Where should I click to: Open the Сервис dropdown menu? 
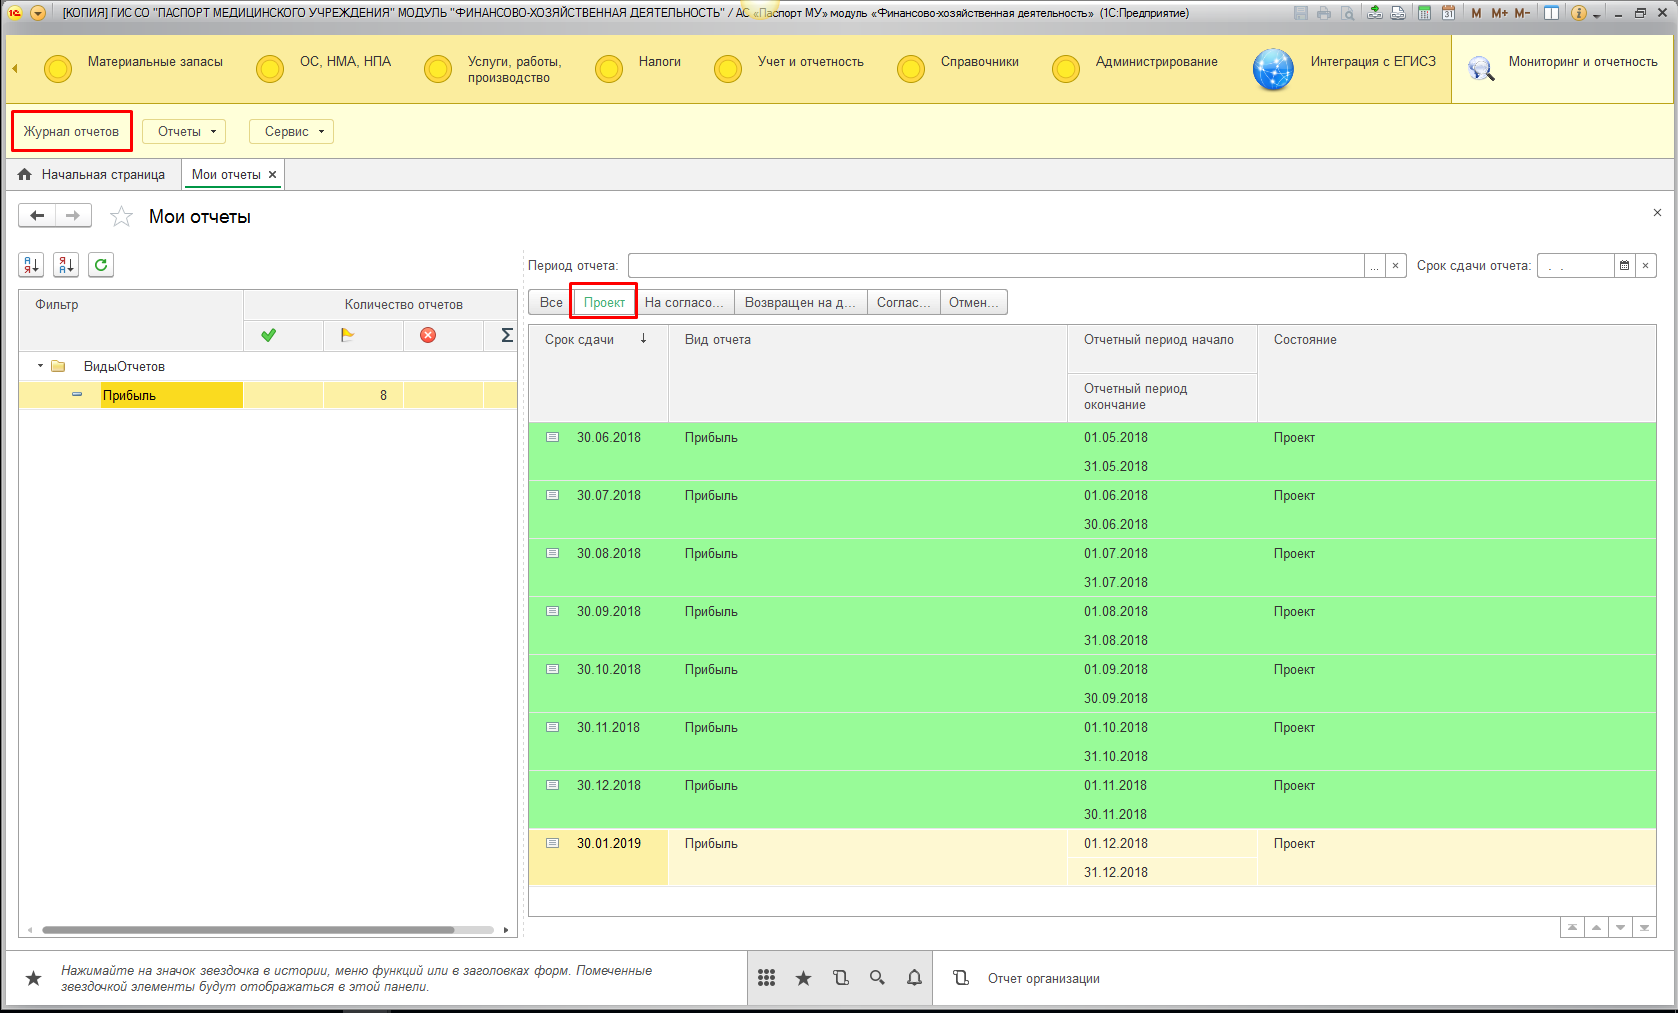click(x=291, y=132)
